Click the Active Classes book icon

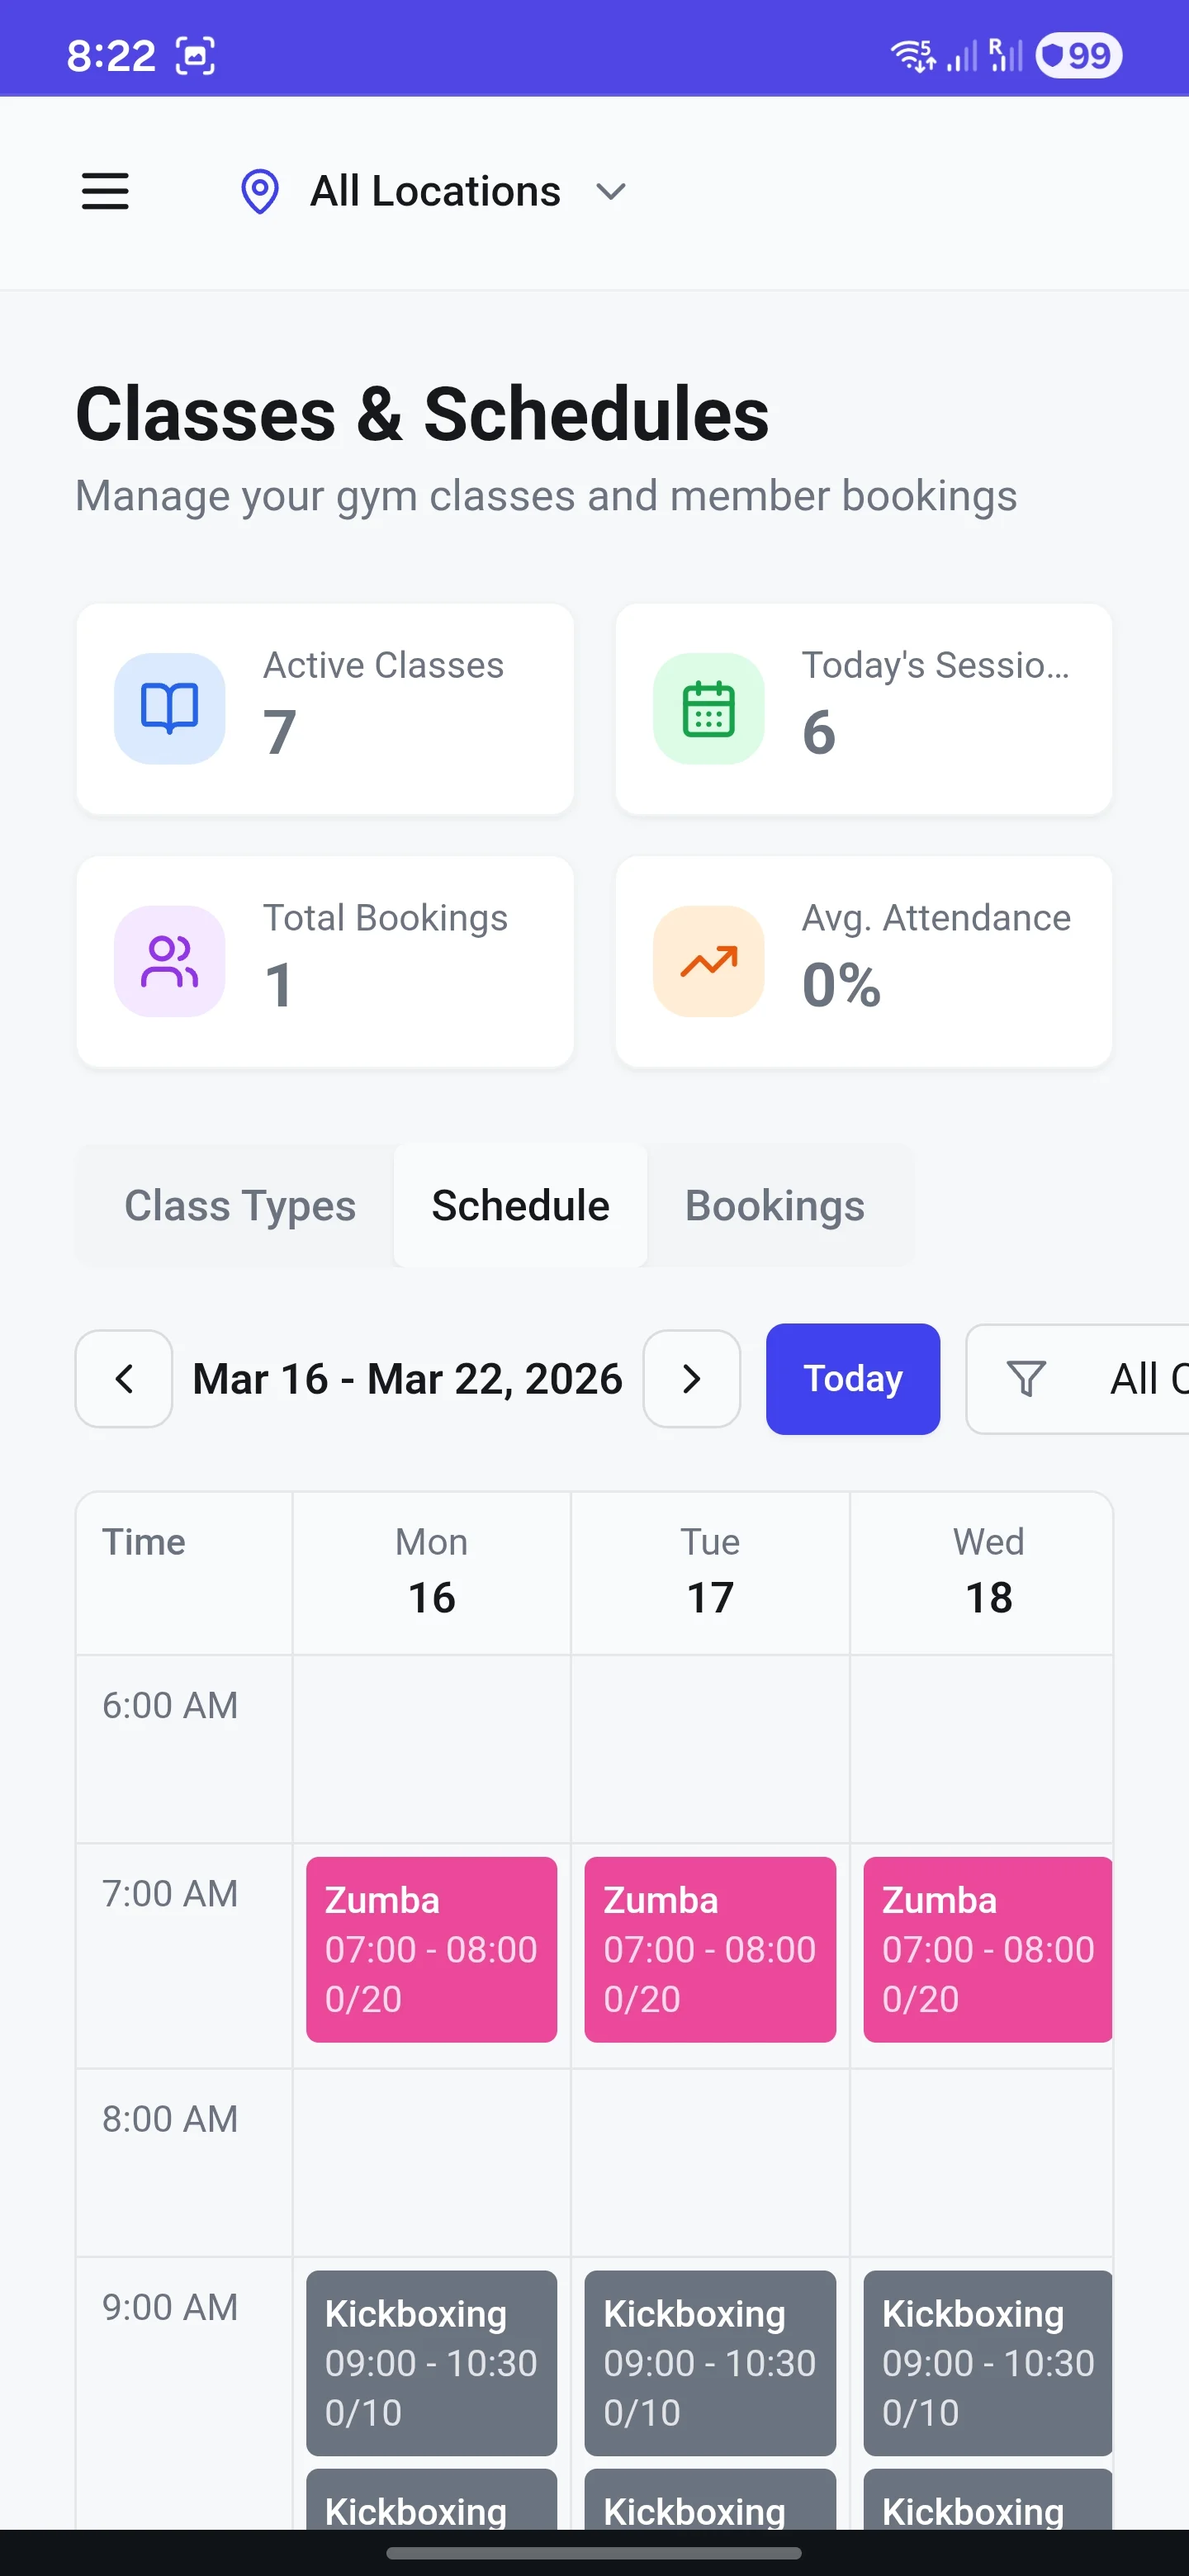[170, 709]
